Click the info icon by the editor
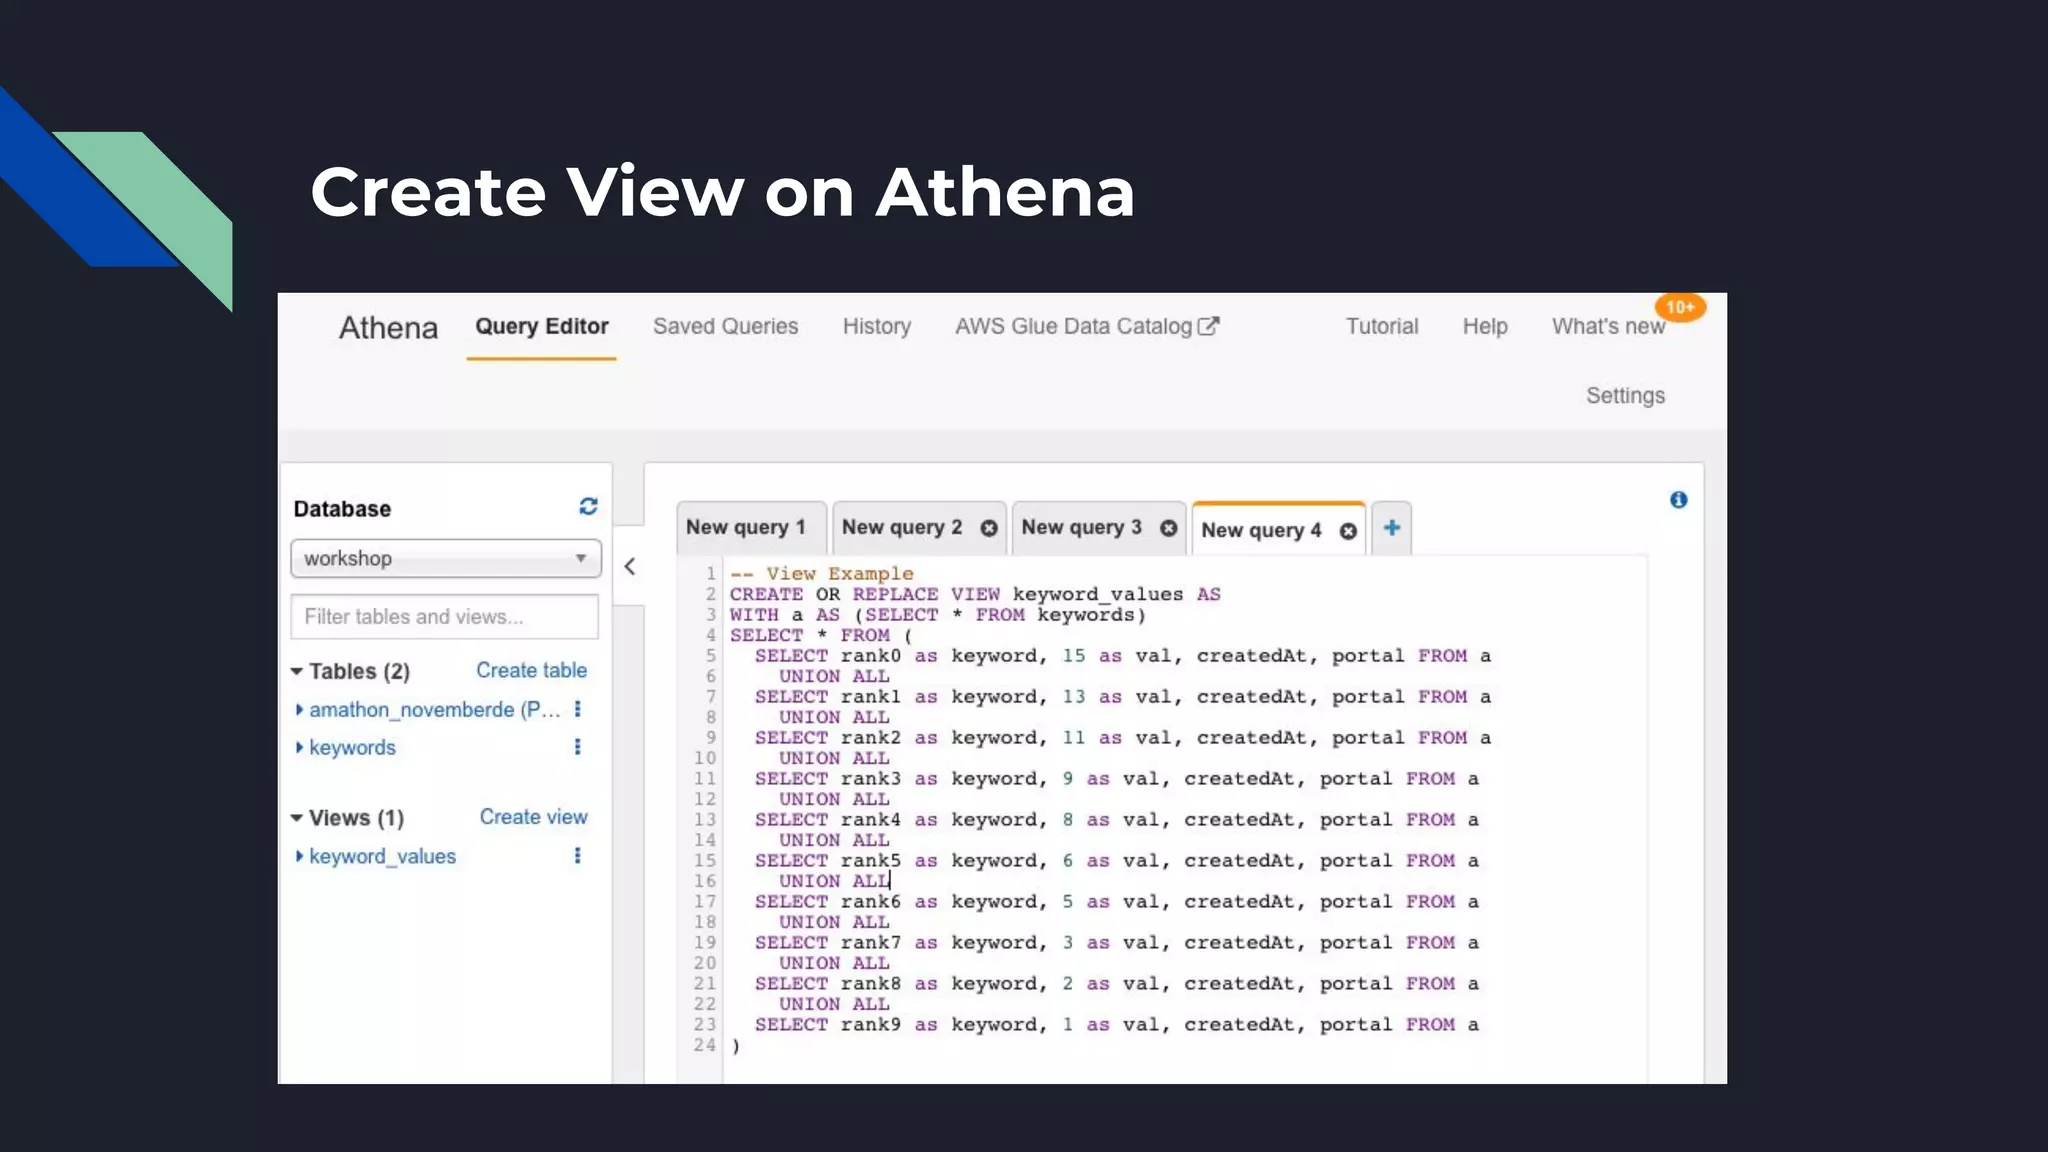This screenshot has height=1152, width=2048. pyautogui.click(x=1678, y=500)
